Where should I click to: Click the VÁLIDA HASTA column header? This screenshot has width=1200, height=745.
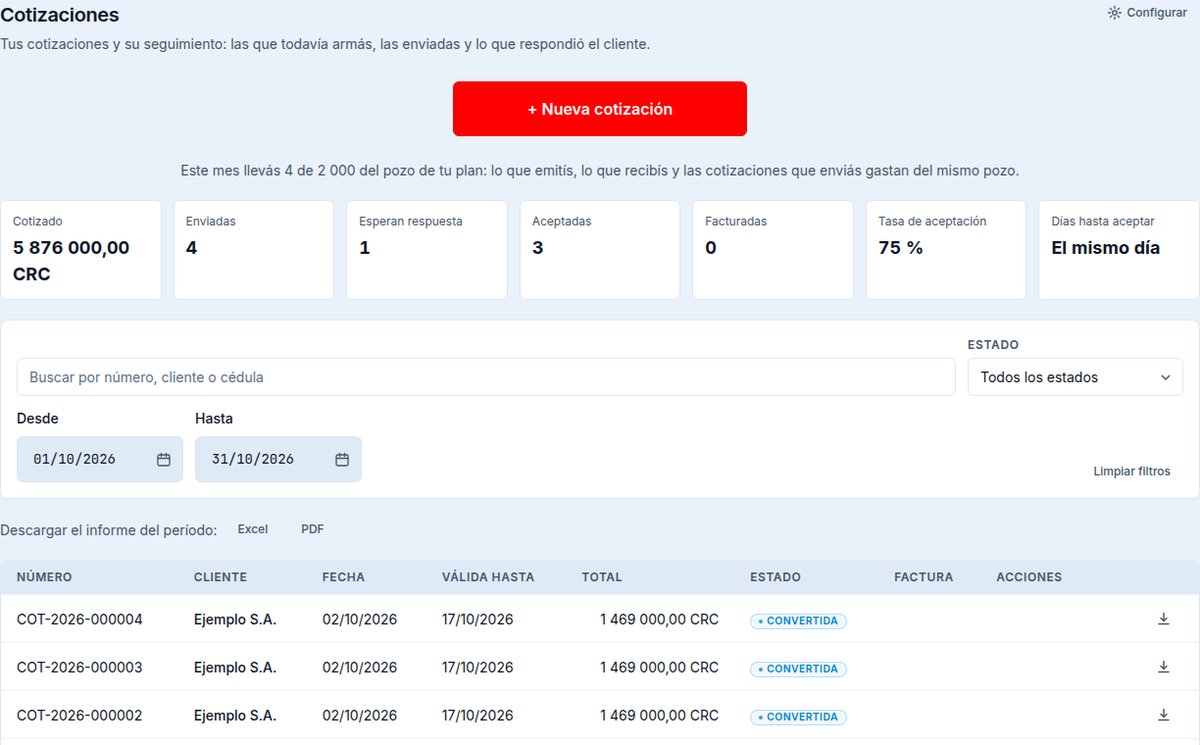488,577
